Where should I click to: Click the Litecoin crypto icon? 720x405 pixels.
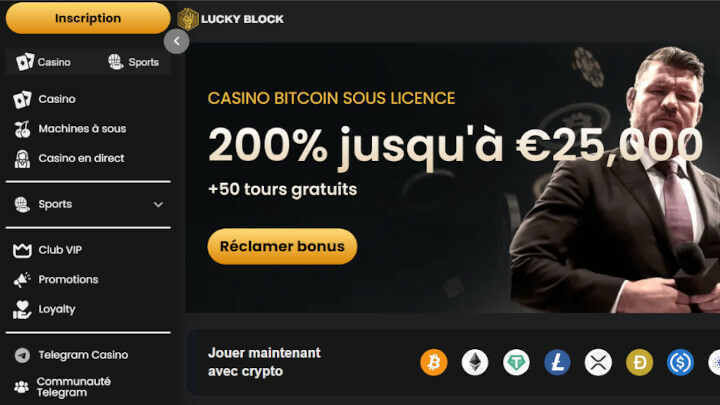pos(557,362)
